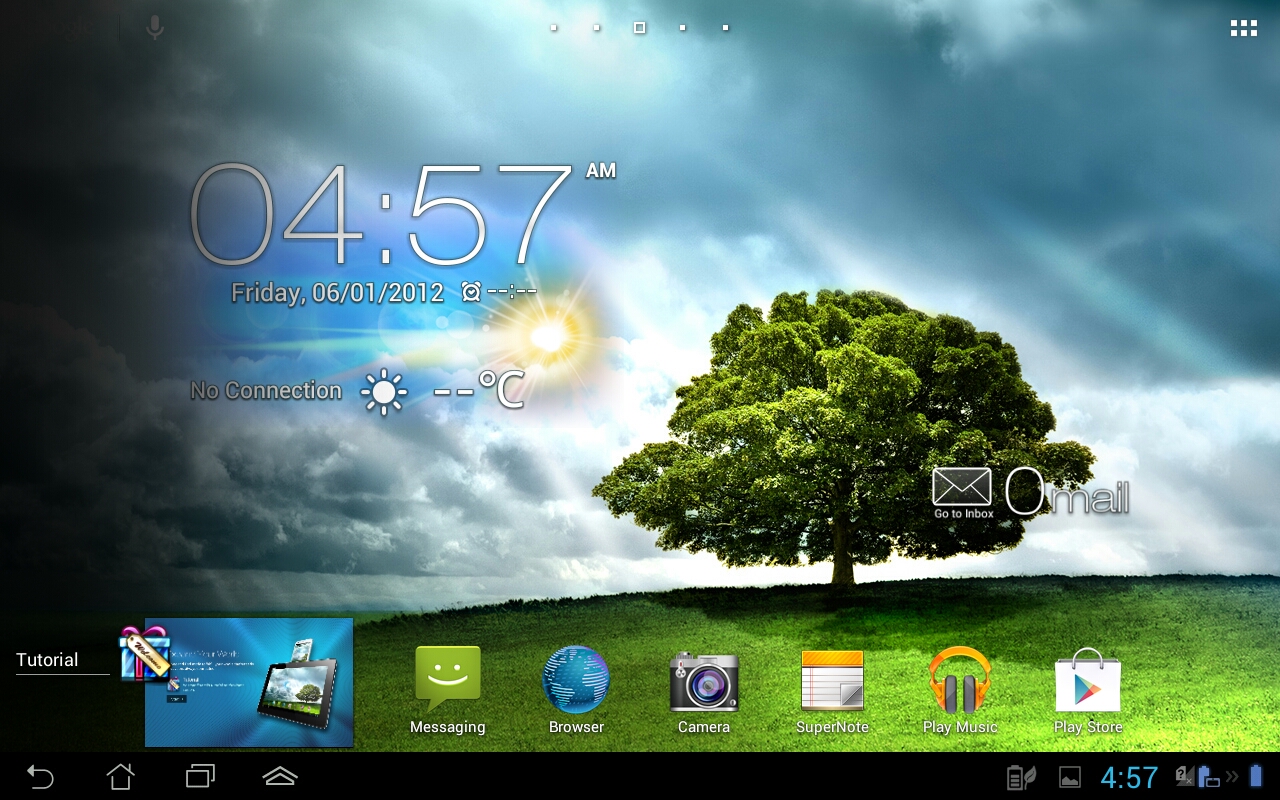
Task: Tap the --°C temperature reading
Action: point(479,390)
